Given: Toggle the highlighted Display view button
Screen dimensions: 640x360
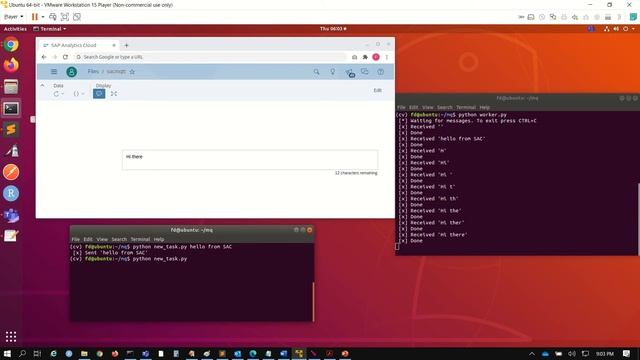Looking at the screenshot, I should click(99, 94).
